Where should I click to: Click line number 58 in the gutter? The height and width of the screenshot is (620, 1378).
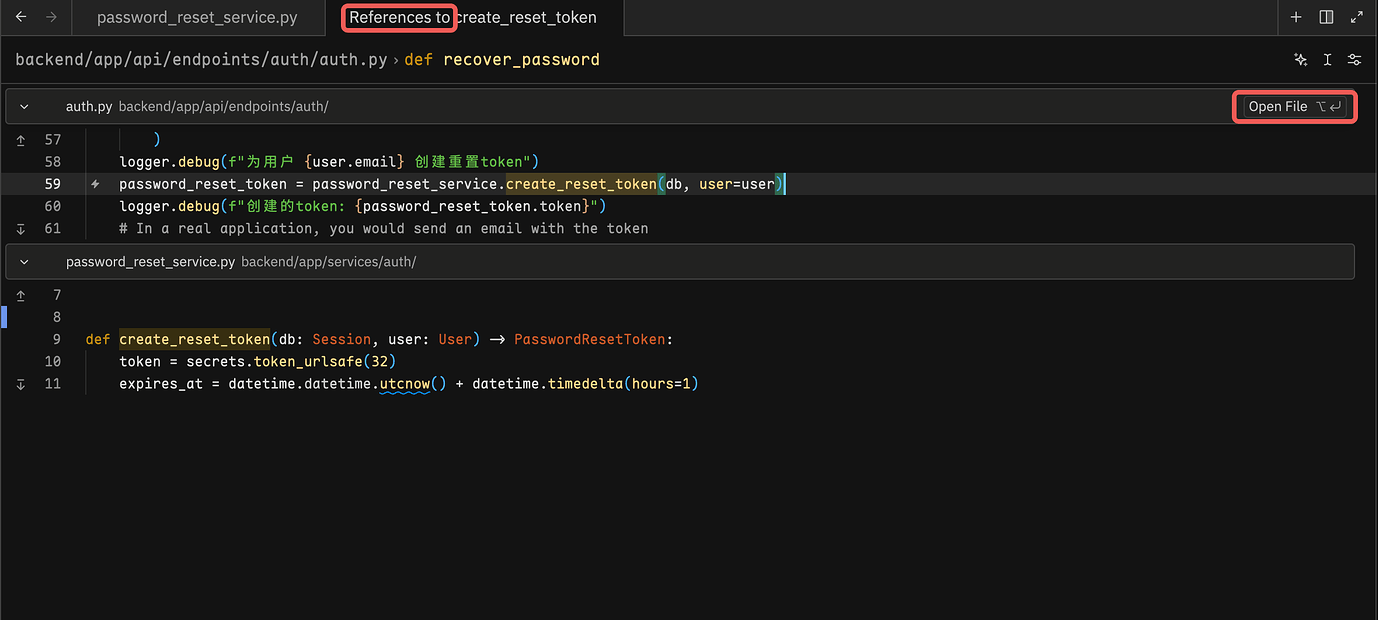[x=53, y=162]
